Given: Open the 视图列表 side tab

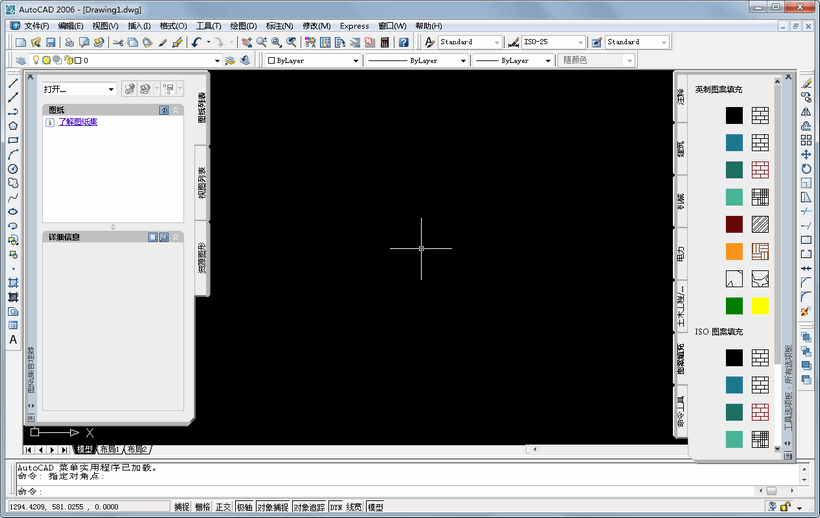Looking at the screenshot, I should point(202,183).
